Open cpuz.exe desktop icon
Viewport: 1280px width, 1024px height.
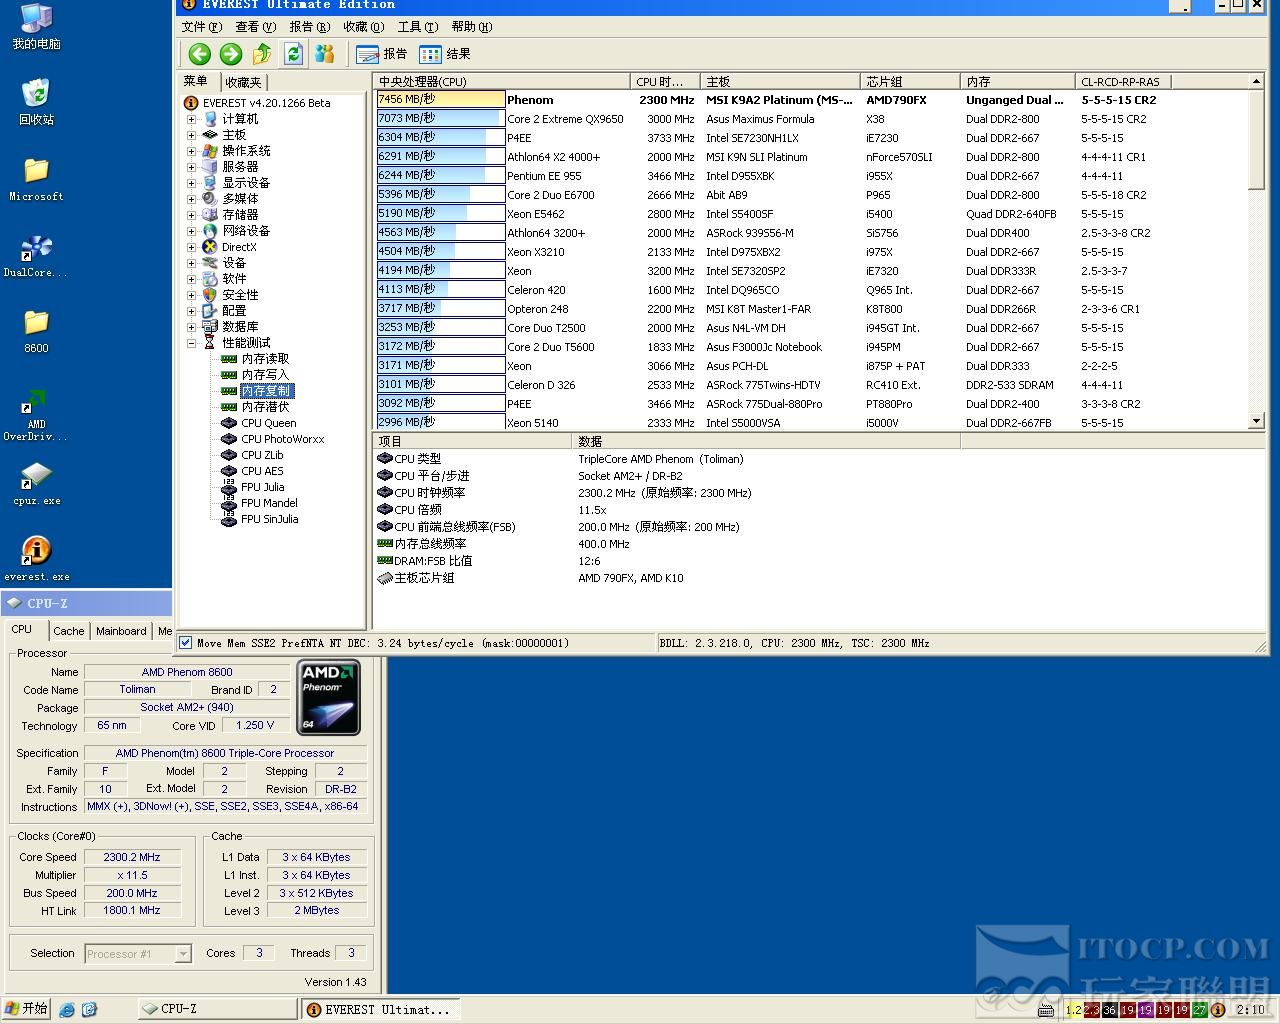click(x=36, y=484)
